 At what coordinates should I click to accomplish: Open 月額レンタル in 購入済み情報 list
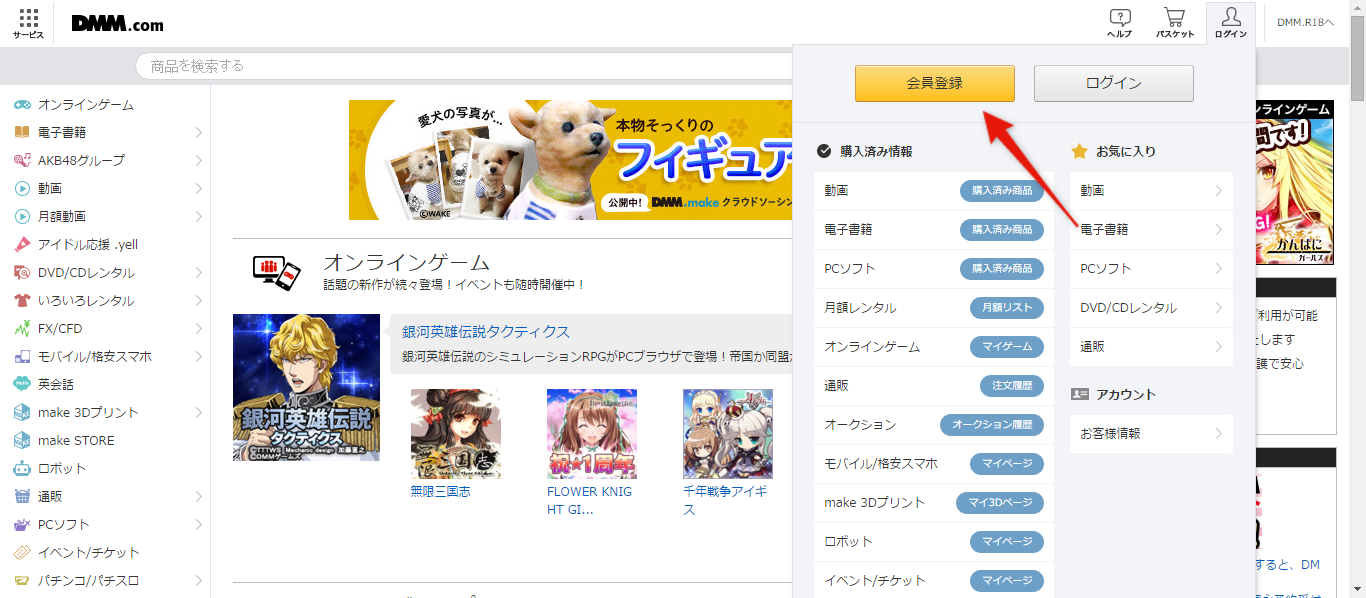pos(860,307)
